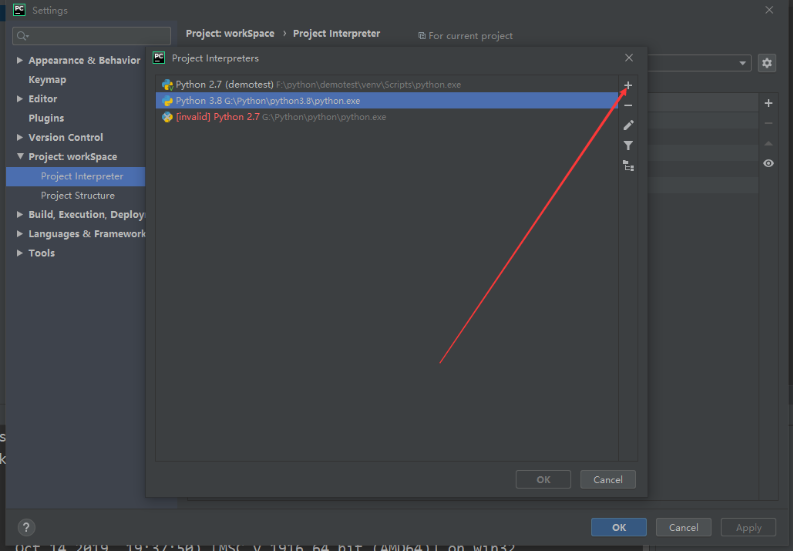Click Apply button in Settings

pyautogui.click(x=748, y=527)
